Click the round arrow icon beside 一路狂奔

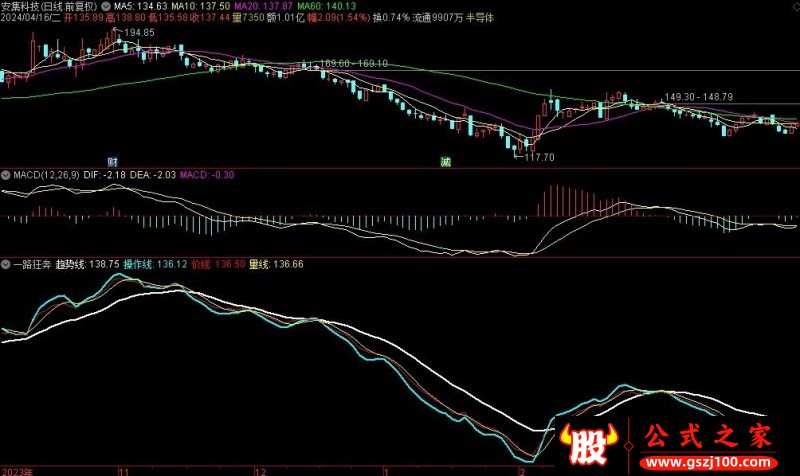pos(6,264)
